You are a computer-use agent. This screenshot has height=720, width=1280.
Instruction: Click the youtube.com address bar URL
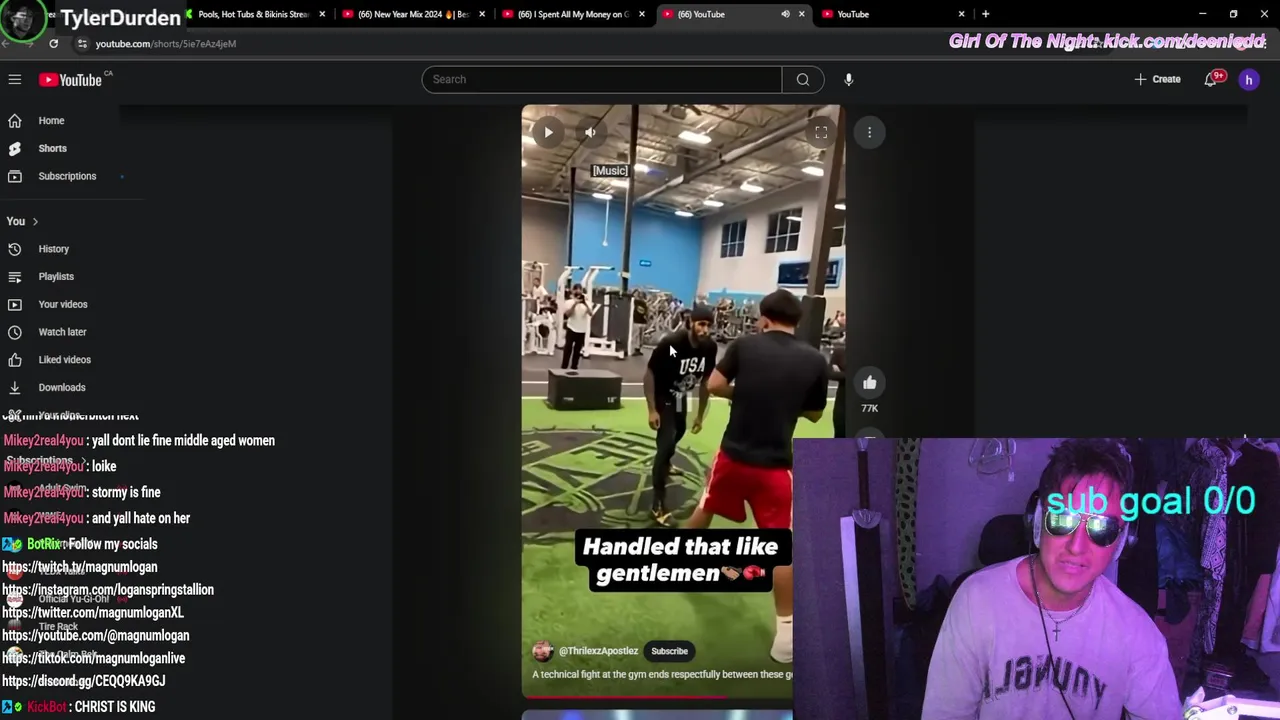point(166,44)
